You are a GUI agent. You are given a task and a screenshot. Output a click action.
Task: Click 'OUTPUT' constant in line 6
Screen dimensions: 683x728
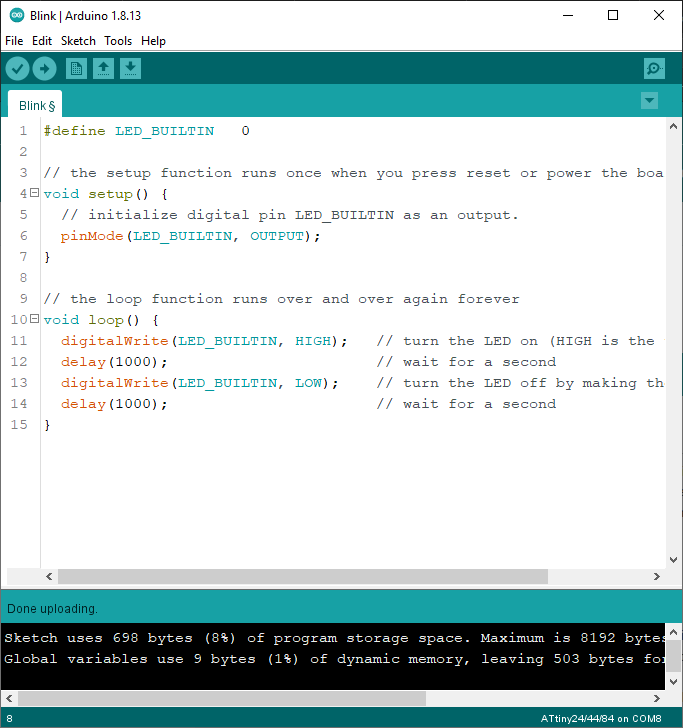277,236
